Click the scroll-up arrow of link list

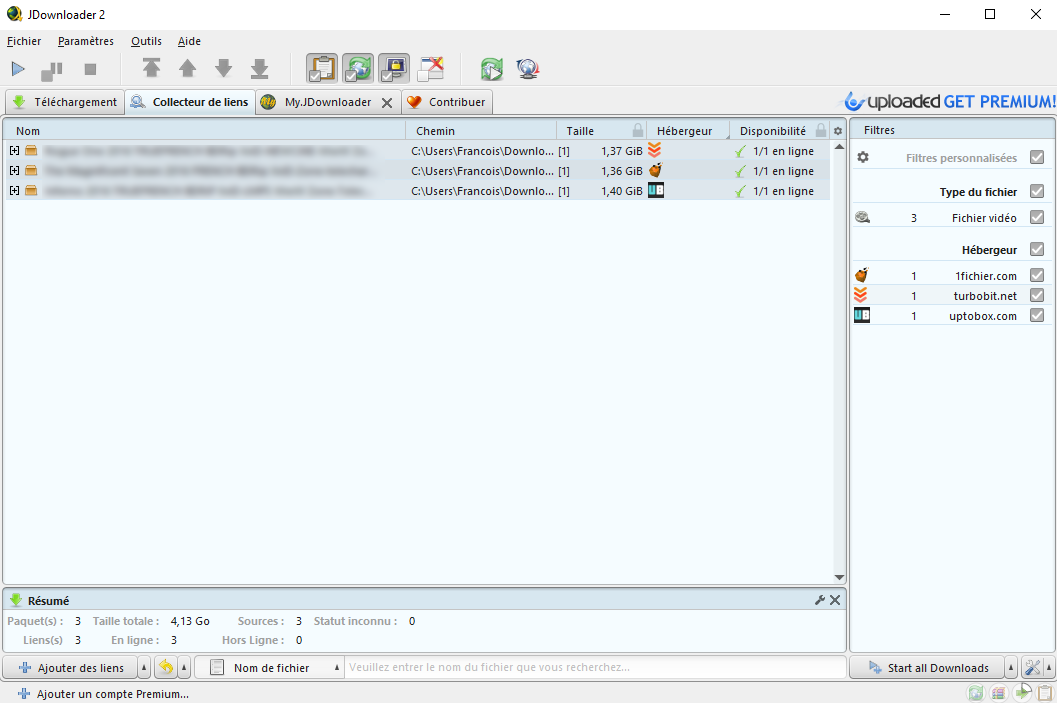pyautogui.click(x=839, y=146)
